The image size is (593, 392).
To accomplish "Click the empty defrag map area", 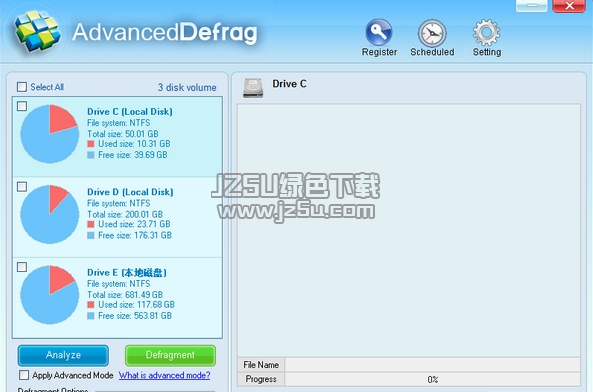I will coord(409,230).
